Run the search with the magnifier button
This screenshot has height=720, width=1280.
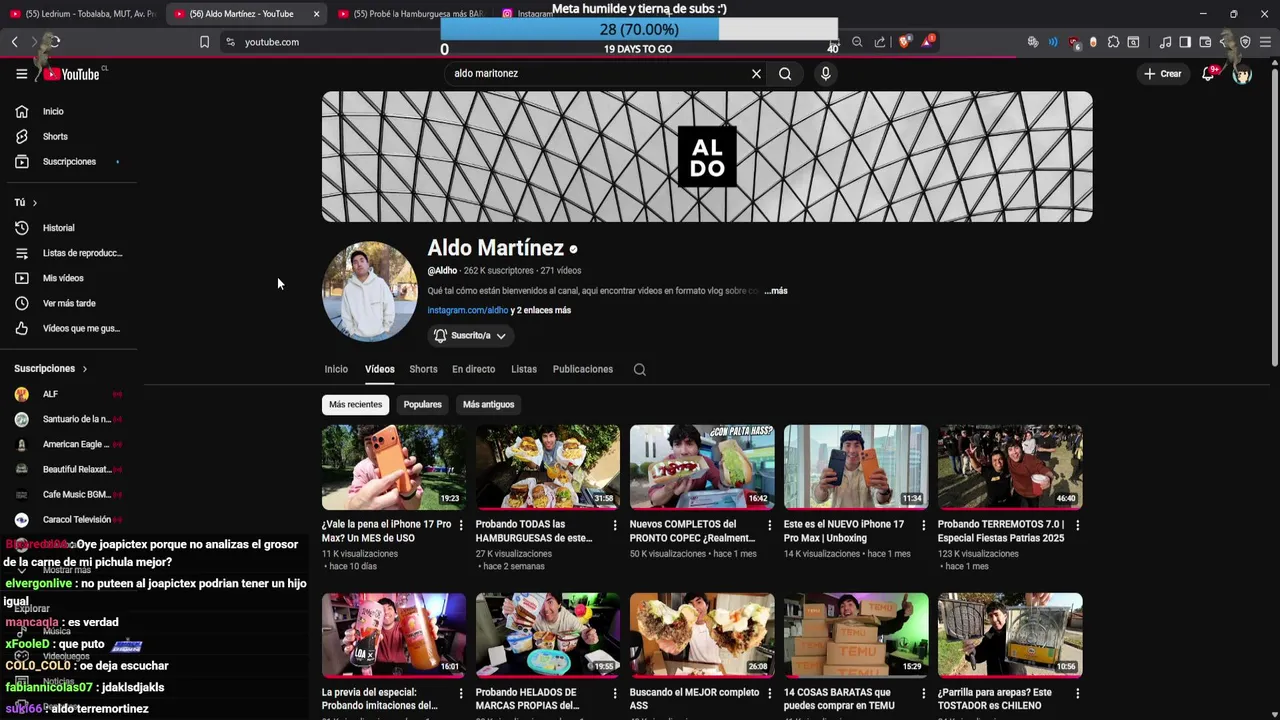[x=785, y=74]
